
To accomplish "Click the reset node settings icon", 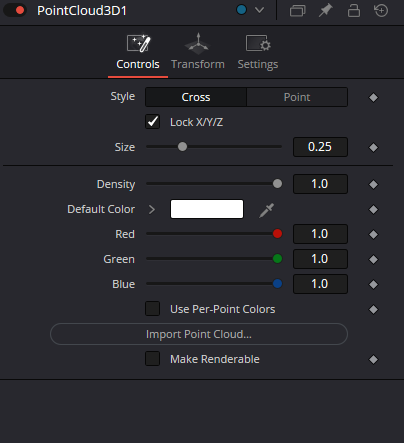I will [x=381, y=10].
